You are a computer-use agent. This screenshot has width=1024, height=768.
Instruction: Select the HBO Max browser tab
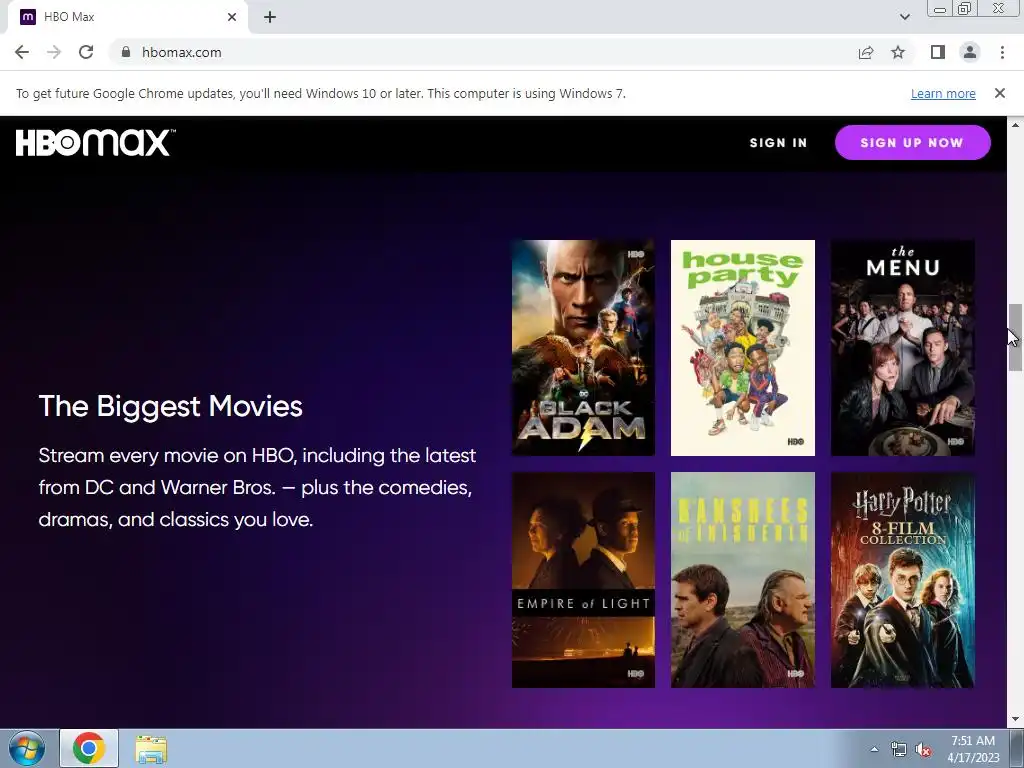click(127, 17)
